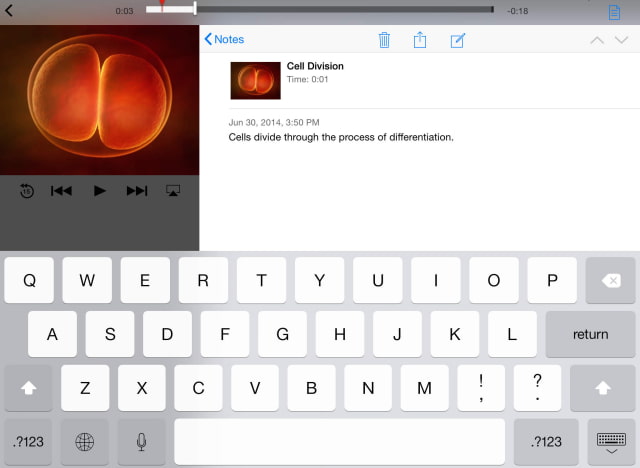Edit the note with compose icon
640x468 pixels.
coord(458,40)
